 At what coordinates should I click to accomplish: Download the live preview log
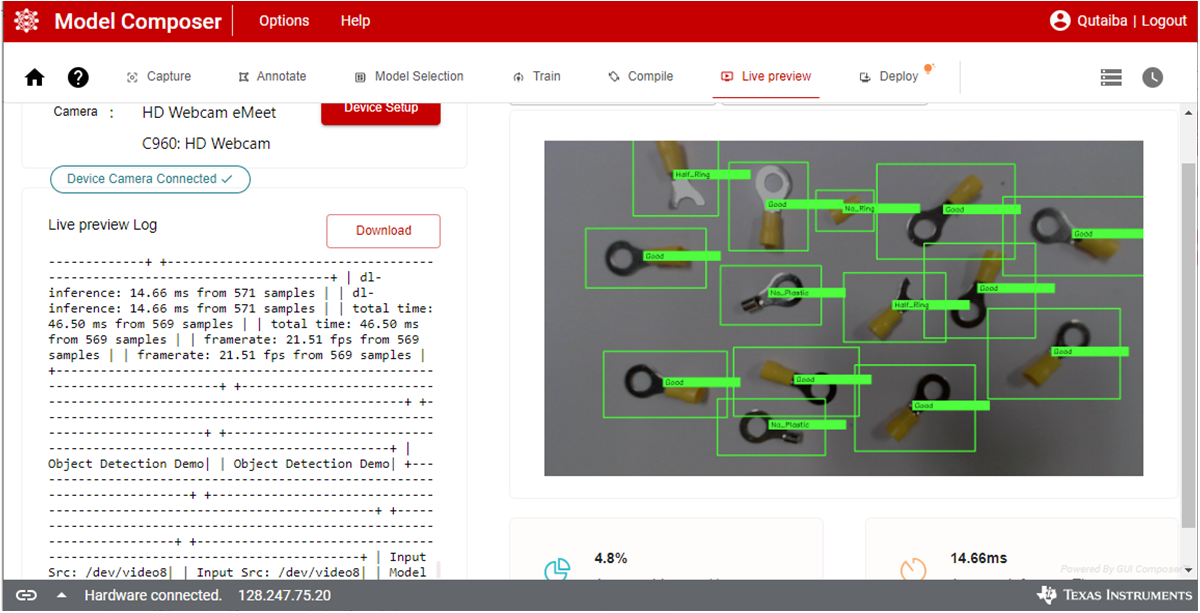point(383,231)
